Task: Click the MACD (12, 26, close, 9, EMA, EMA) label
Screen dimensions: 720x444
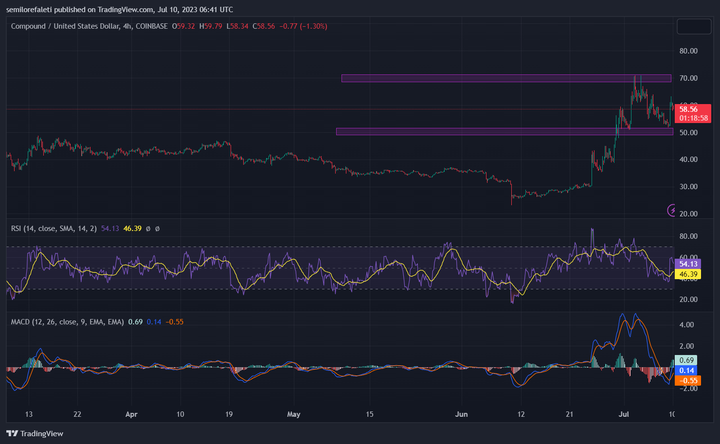Action: point(67,322)
